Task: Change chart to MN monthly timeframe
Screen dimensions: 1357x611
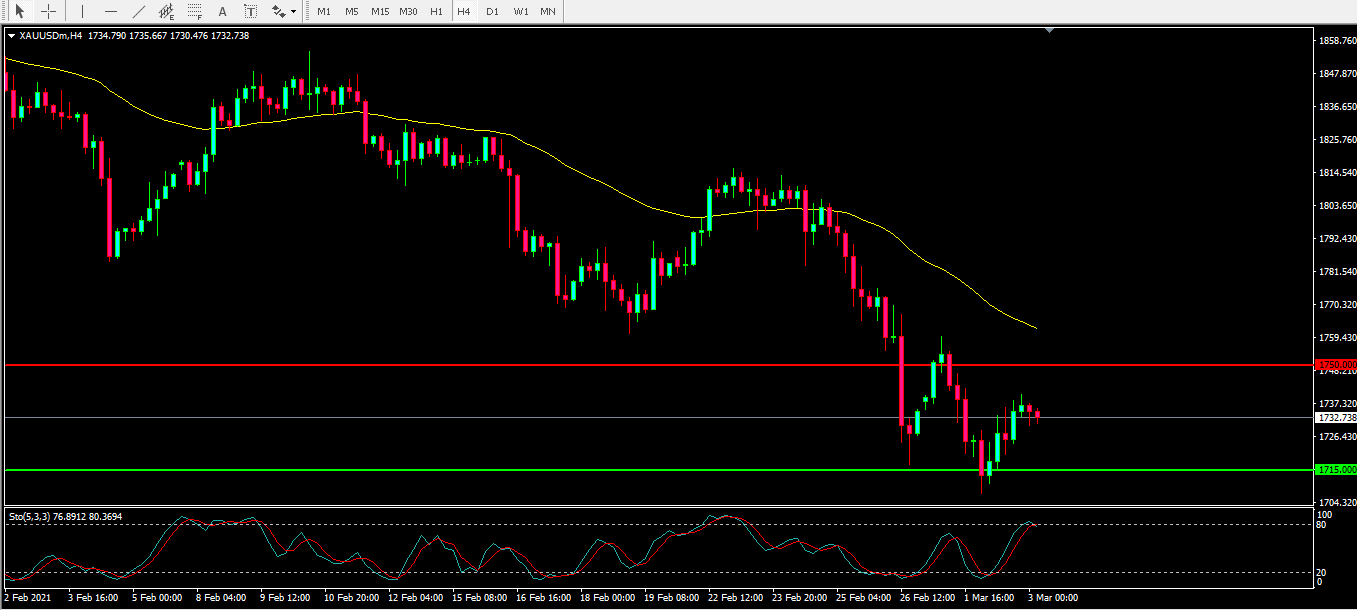Action: click(x=548, y=11)
